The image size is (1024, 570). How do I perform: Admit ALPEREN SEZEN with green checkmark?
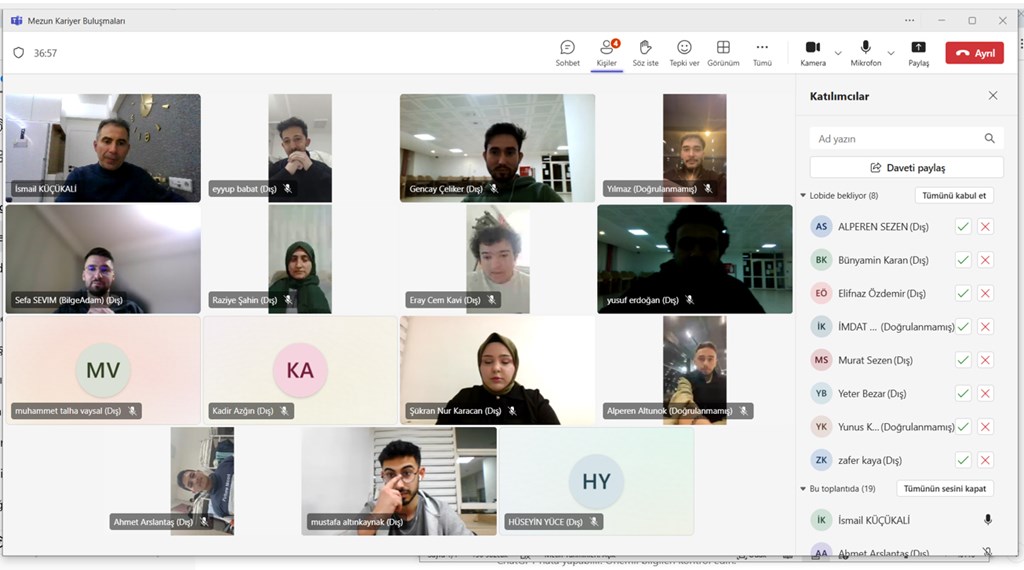[963, 227]
